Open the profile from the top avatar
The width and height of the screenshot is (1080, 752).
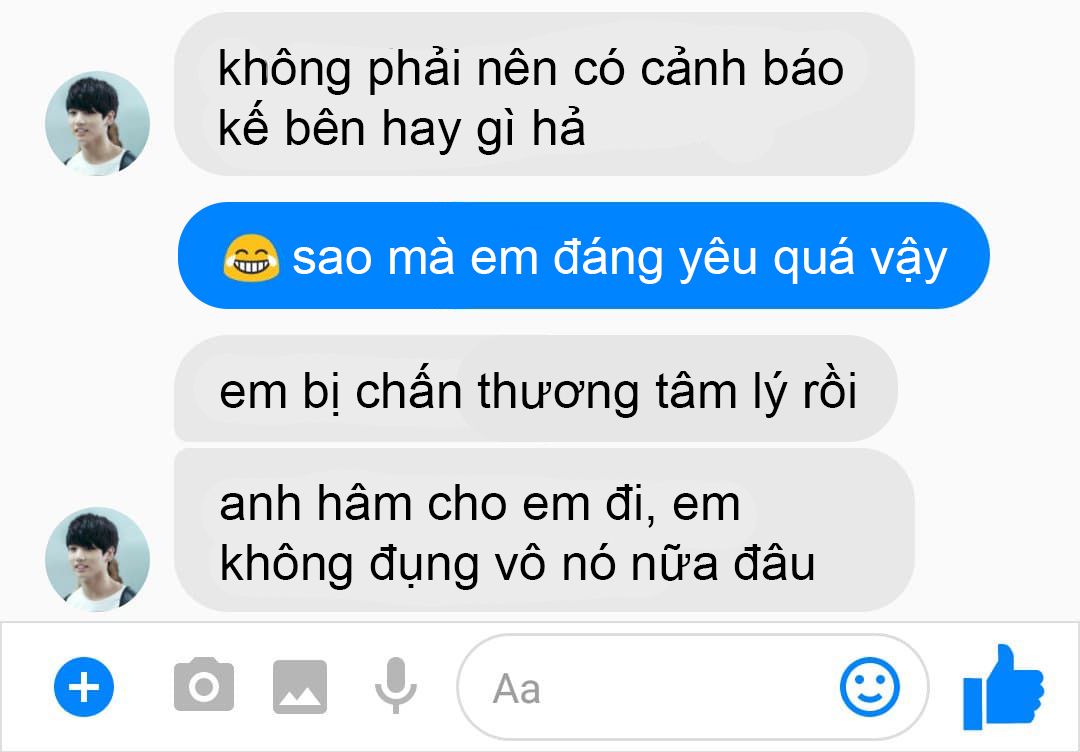[x=97, y=123]
